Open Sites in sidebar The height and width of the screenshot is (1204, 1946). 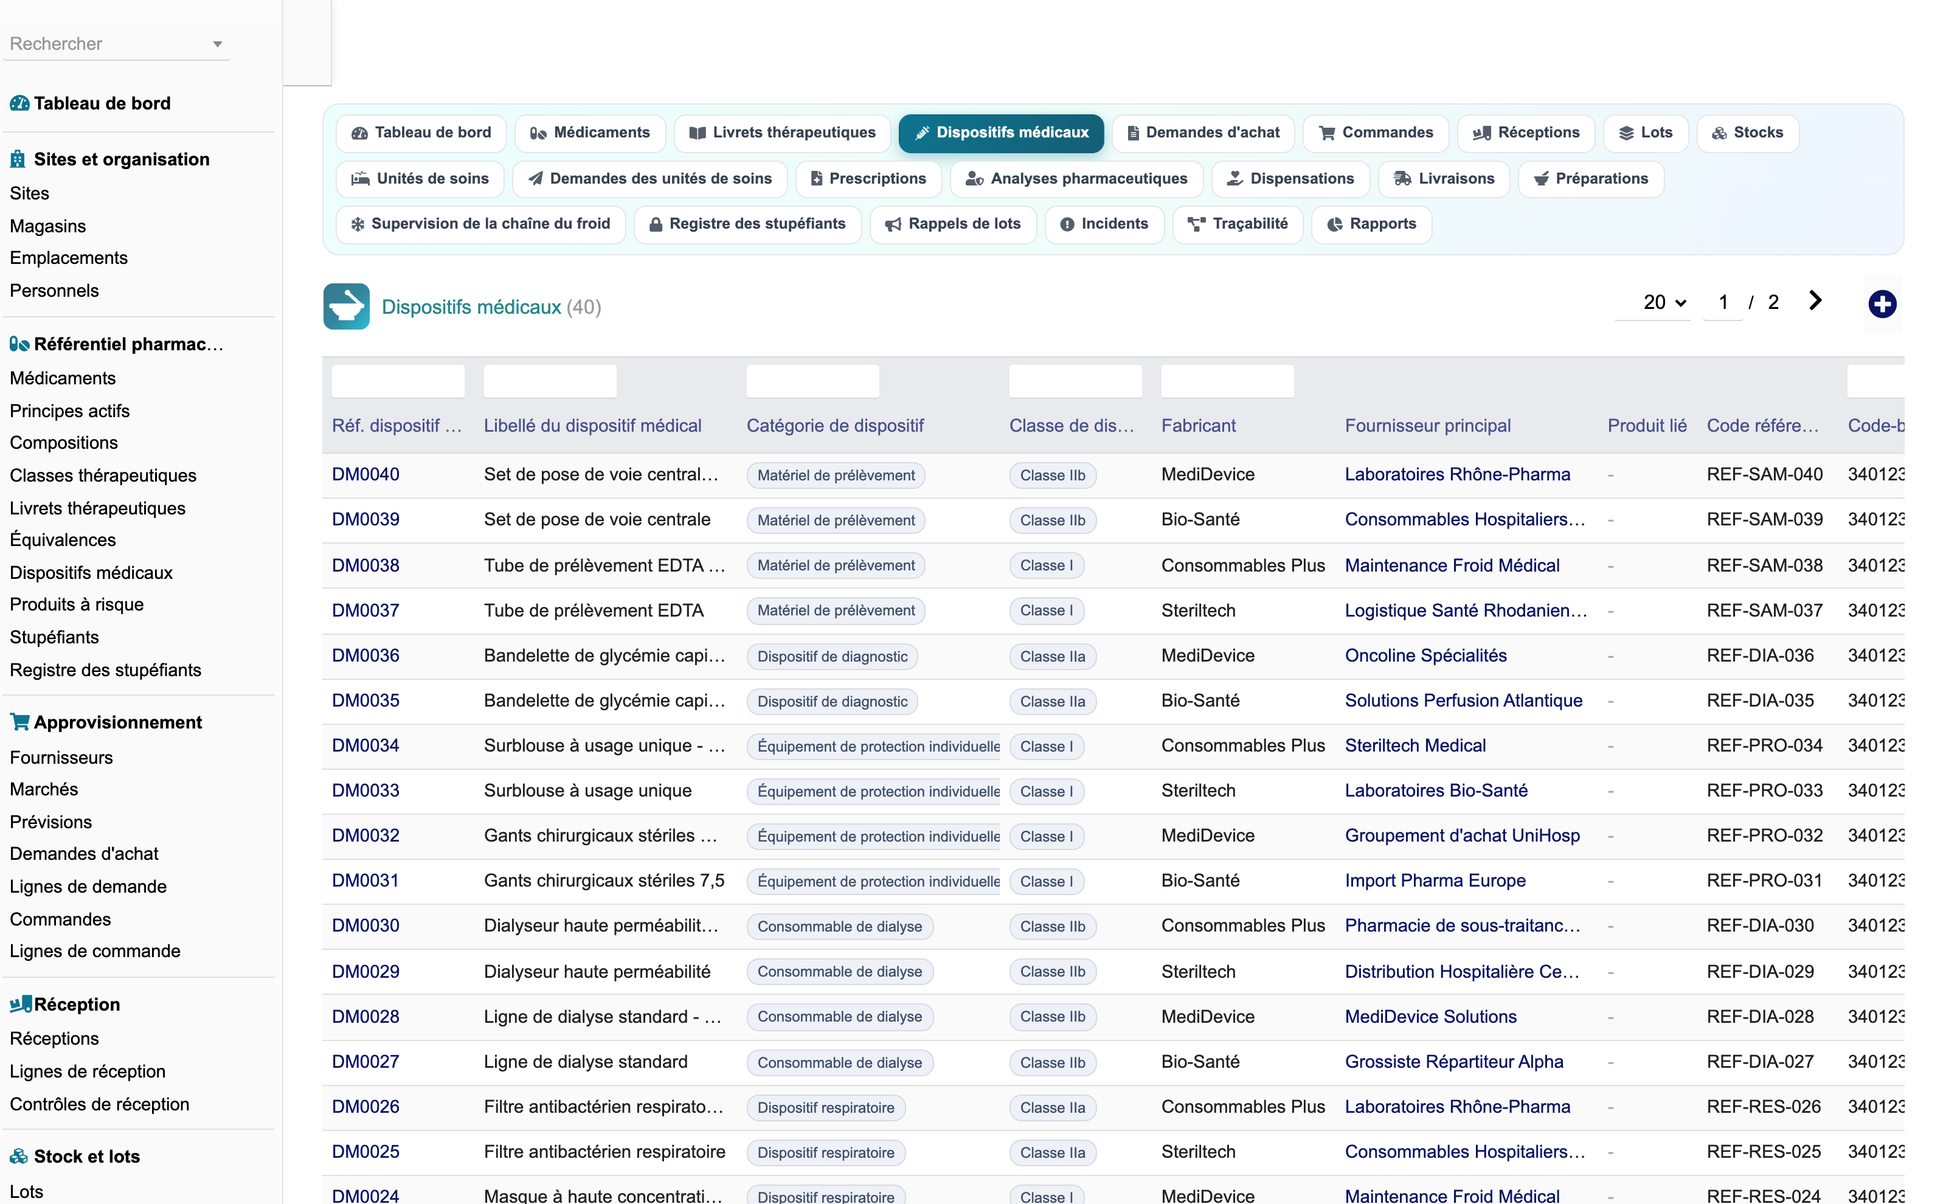(30, 194)
